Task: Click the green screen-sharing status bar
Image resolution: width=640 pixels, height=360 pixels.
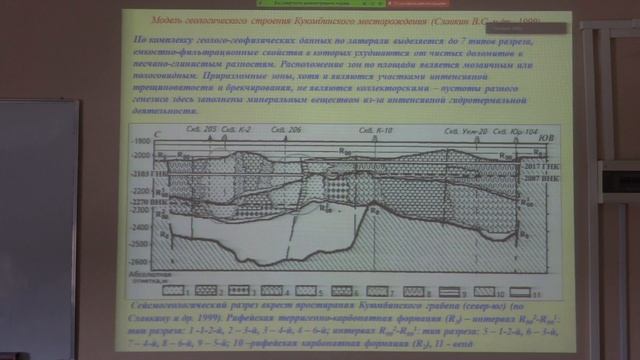Action: pos(321,3)
